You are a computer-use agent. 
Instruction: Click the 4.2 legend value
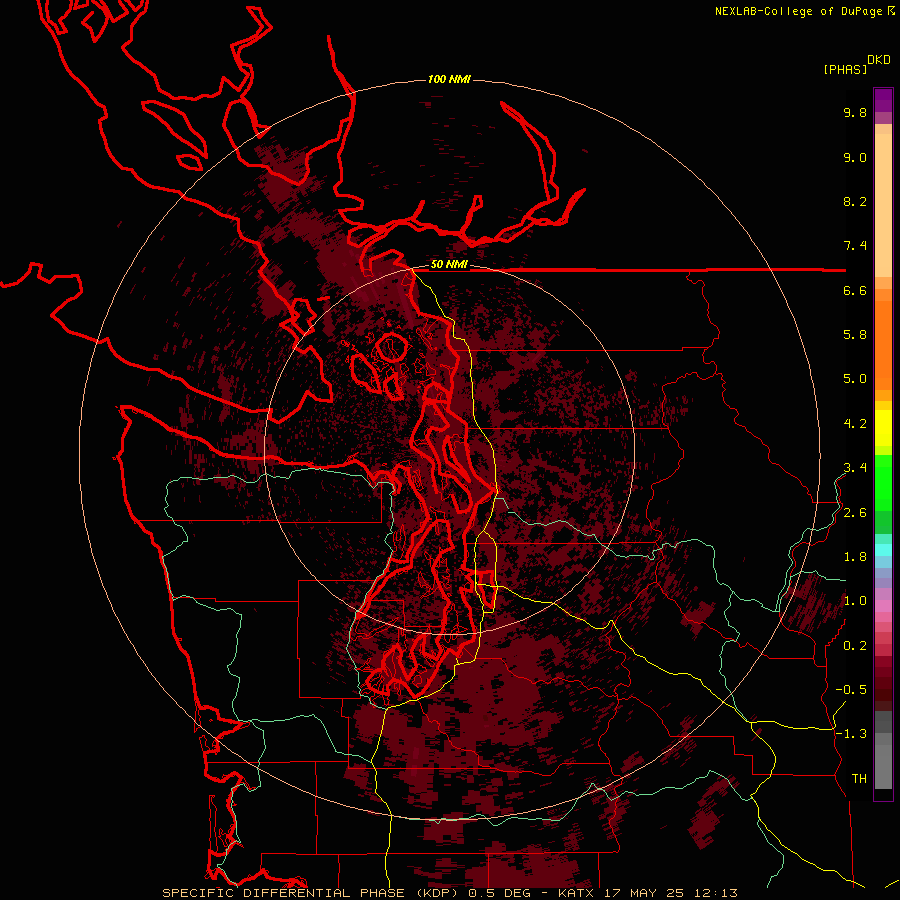coord(855,424)
